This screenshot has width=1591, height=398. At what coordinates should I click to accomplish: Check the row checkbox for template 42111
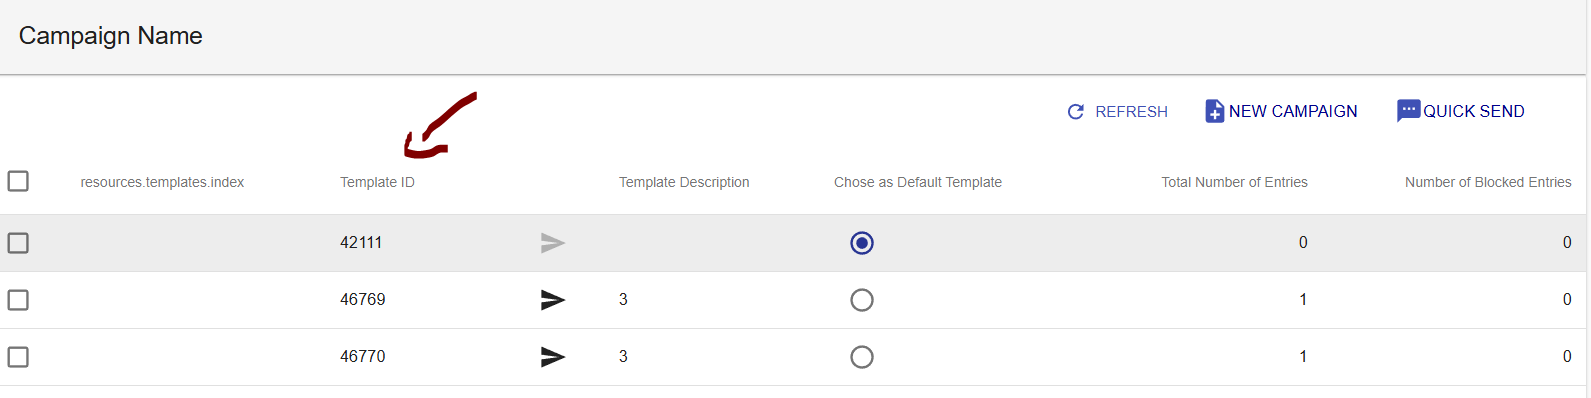(x=18, y=243)
